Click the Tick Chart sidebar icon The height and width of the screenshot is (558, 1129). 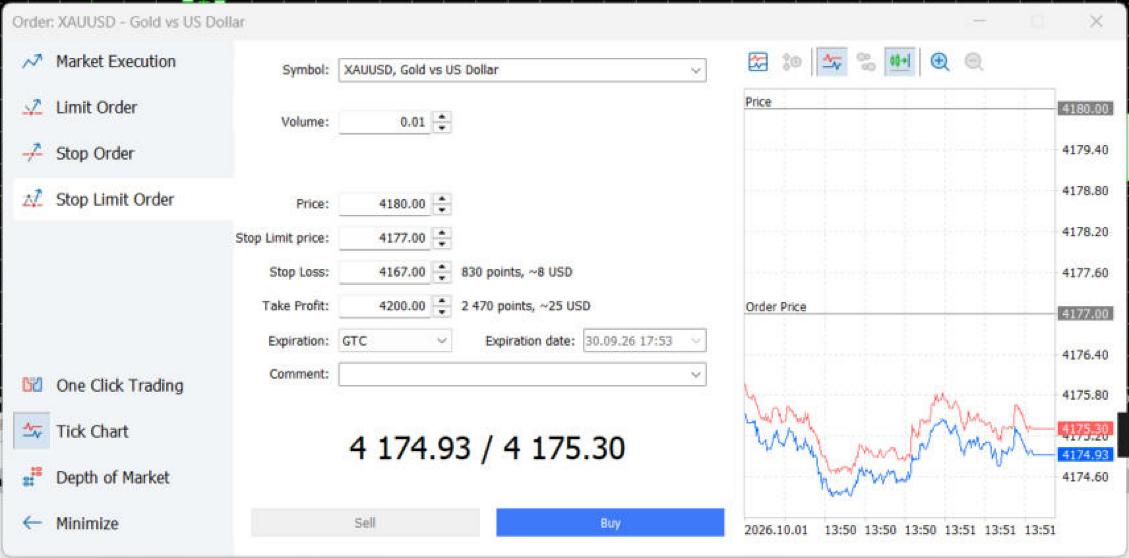pos(32,431)
